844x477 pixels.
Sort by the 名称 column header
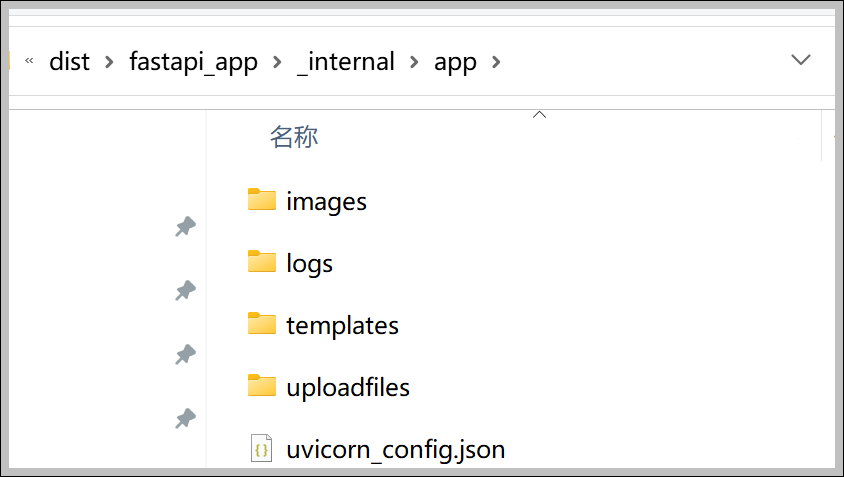[294, 137]
